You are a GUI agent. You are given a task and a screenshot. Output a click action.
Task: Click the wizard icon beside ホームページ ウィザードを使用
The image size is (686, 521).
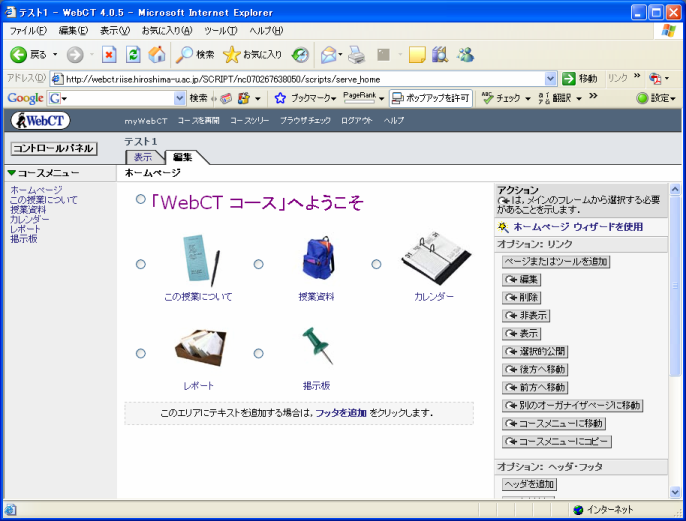[503, 227]
